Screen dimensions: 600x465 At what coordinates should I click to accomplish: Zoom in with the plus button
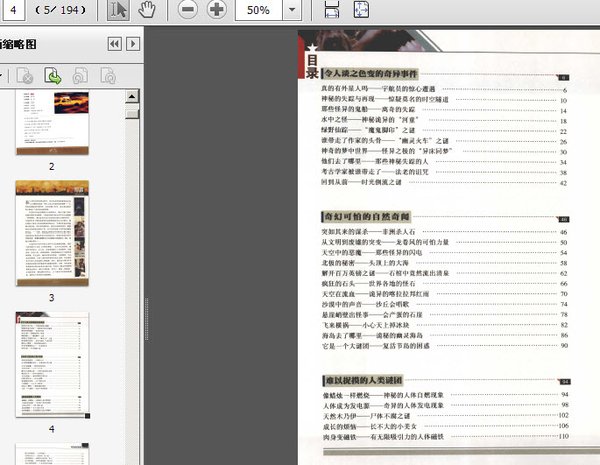pos(217,9)
